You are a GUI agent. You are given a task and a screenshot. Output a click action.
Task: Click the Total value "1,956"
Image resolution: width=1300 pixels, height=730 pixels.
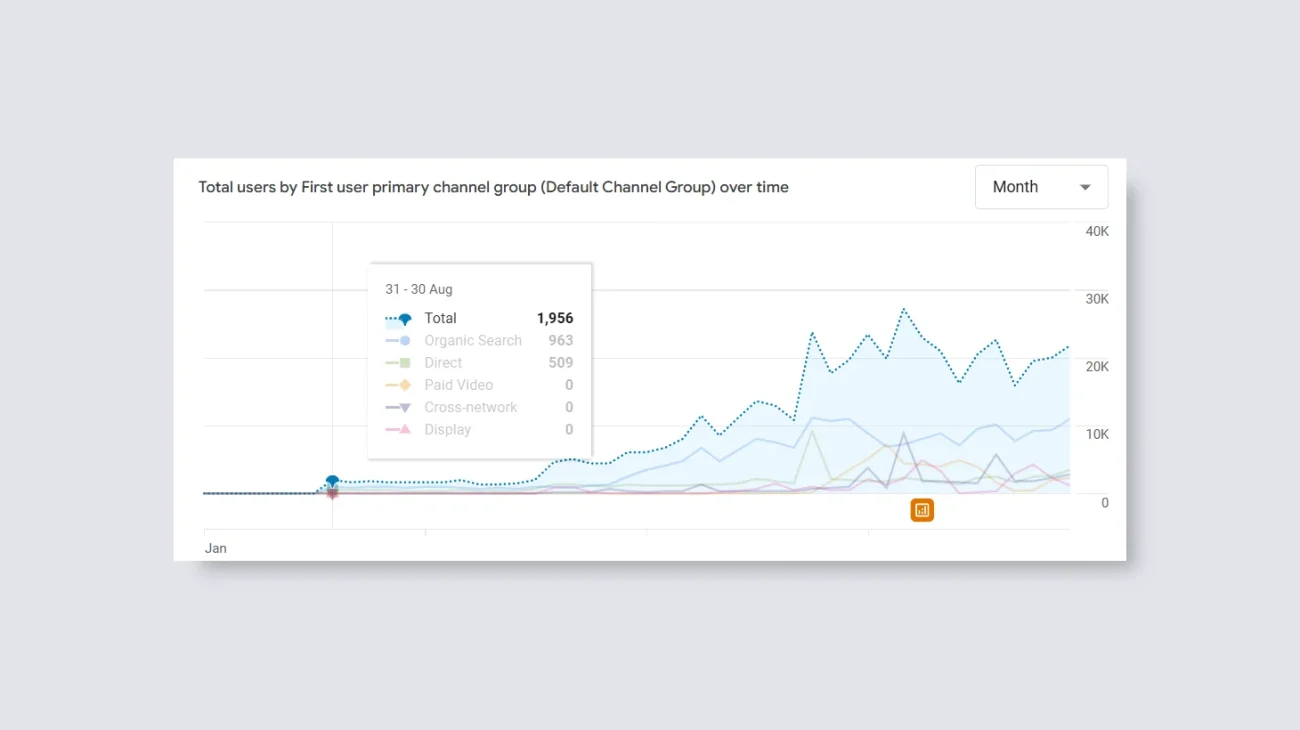(x=555, y=318)
